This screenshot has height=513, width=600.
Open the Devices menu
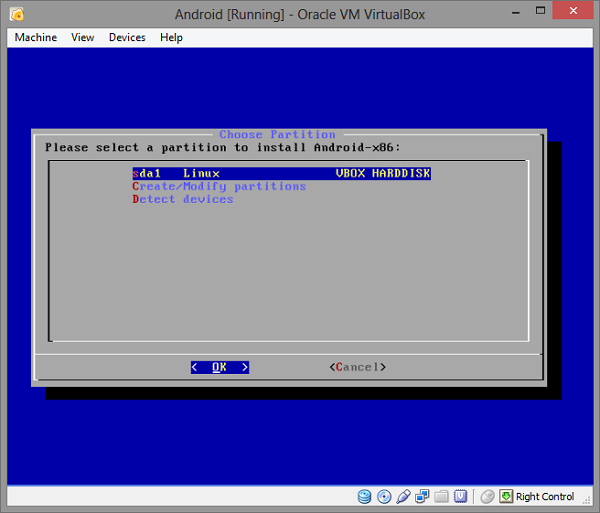pyautogui.click(x=127, y=37)
